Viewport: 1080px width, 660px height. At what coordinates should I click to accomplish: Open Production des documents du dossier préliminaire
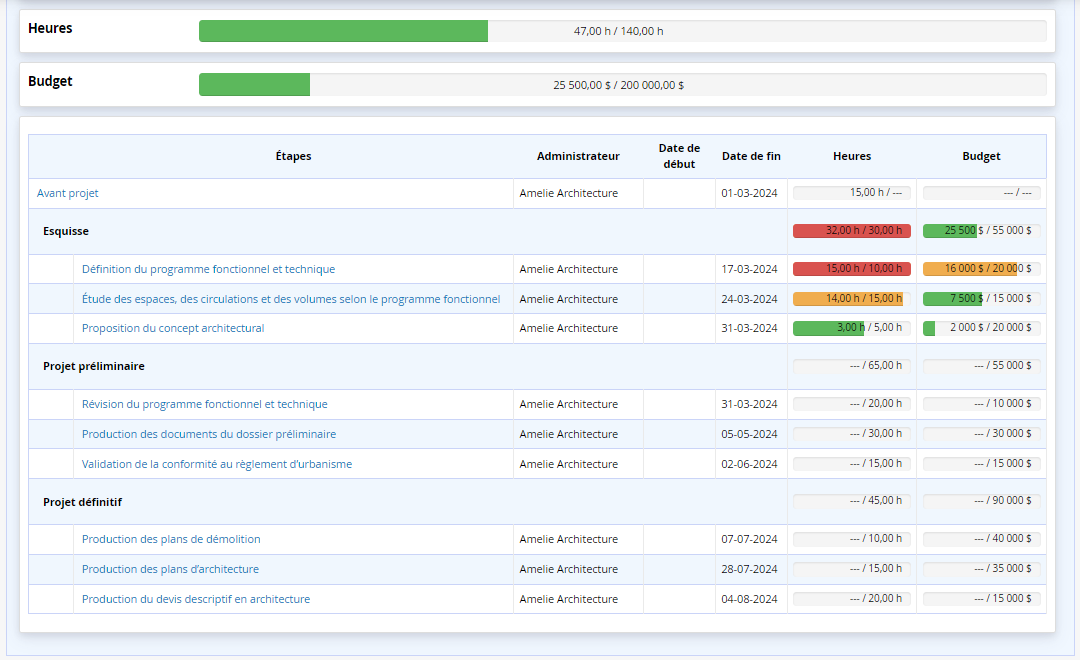[209, 434]
